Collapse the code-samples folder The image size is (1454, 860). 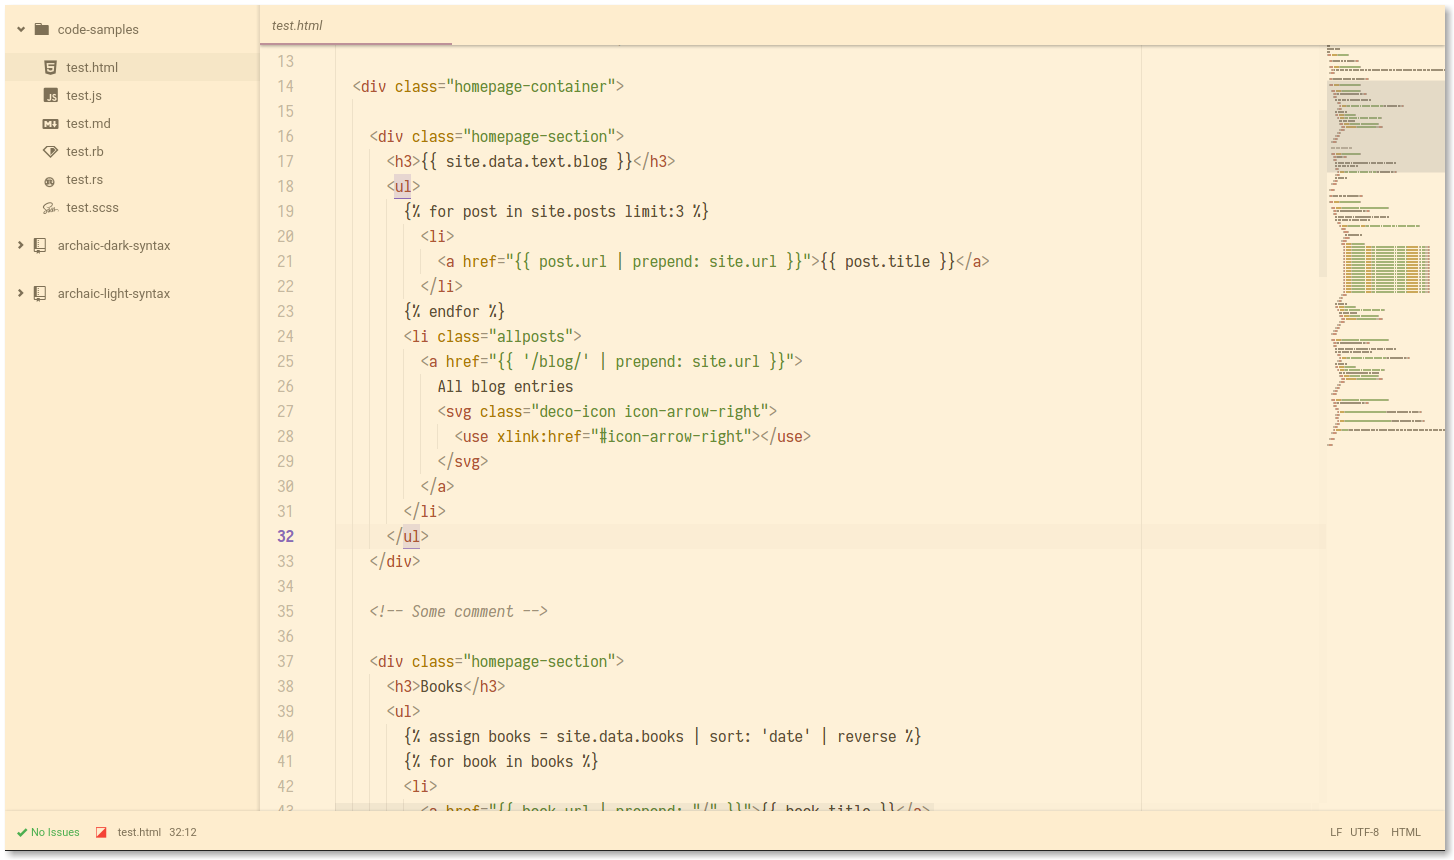(20, 29)
